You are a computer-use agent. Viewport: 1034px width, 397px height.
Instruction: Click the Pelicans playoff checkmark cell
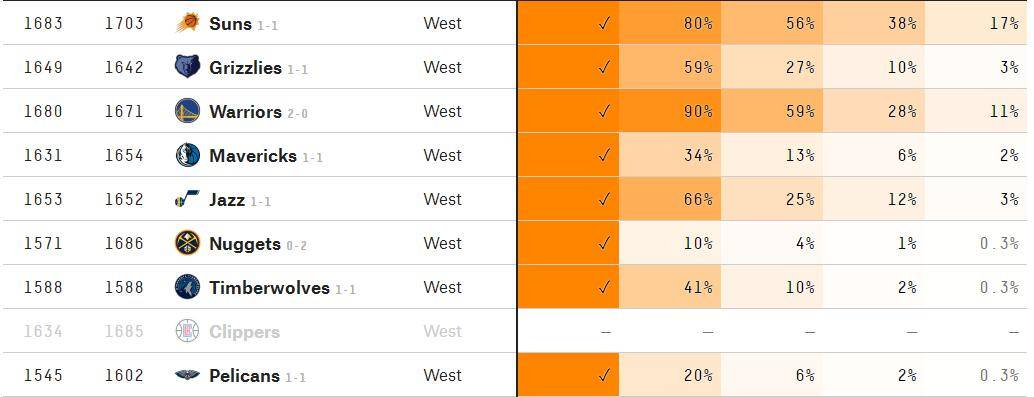568,375
